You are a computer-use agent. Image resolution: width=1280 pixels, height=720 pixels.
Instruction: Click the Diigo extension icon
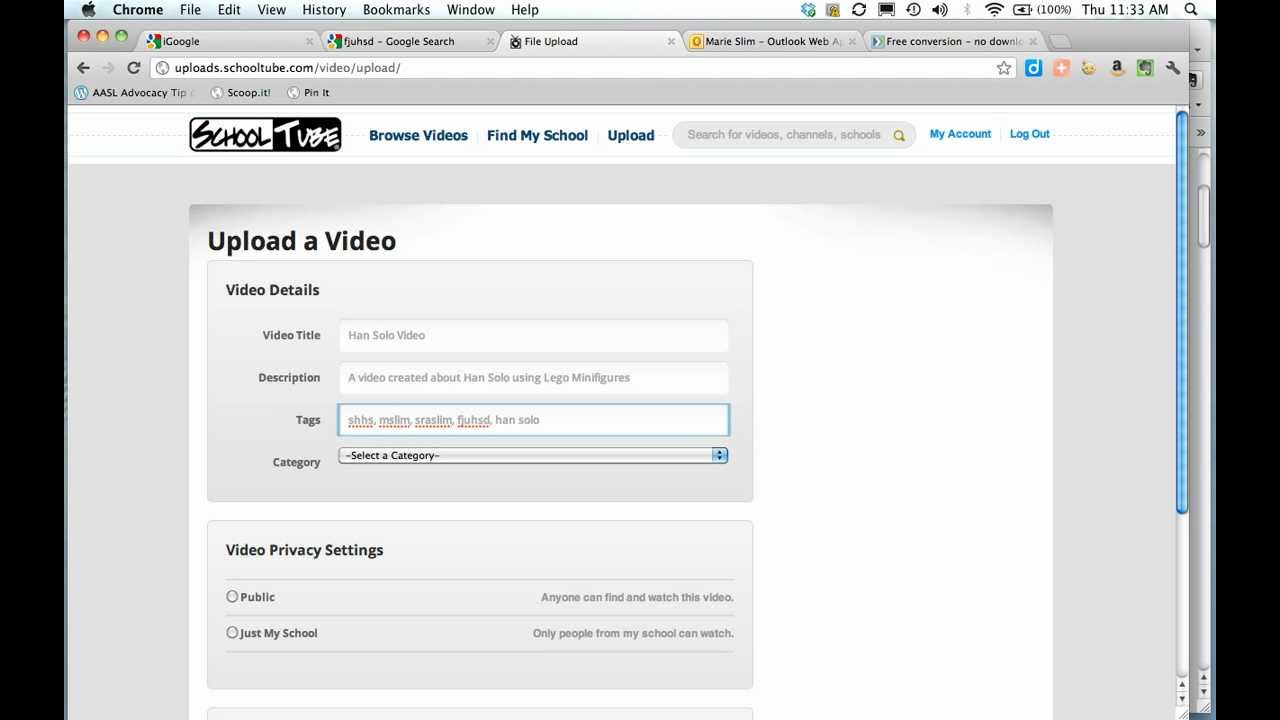[1033, 68]
